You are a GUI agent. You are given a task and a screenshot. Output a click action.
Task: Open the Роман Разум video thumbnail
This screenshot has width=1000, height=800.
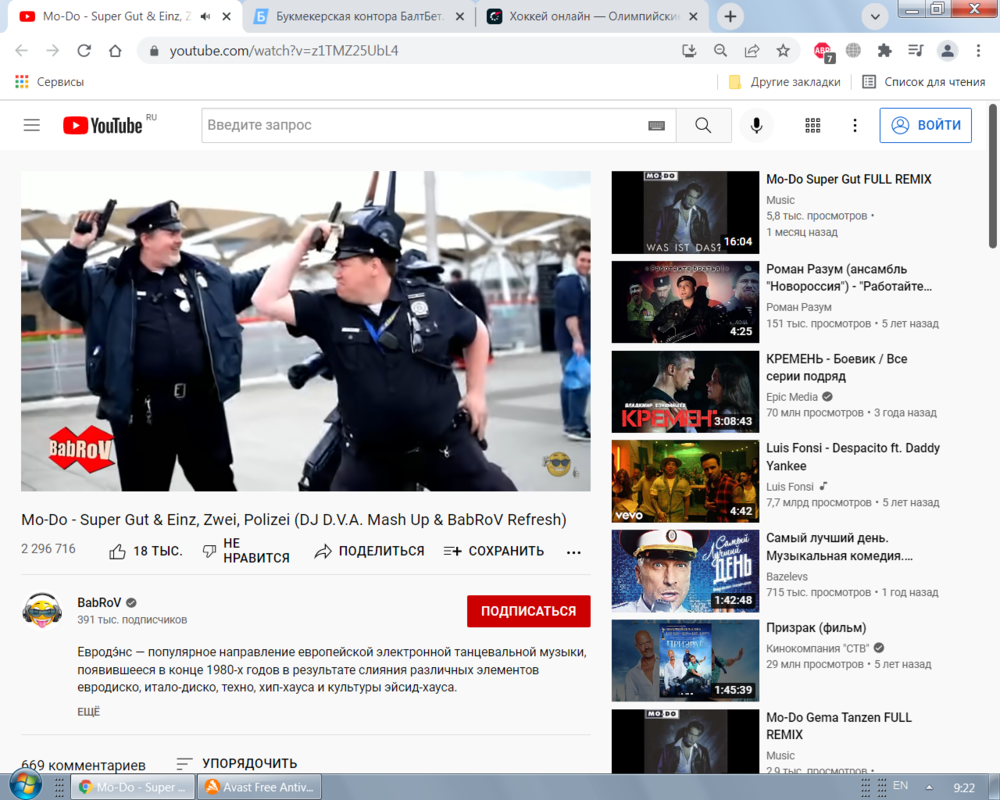pyautogui.click(x=685, y=302)
